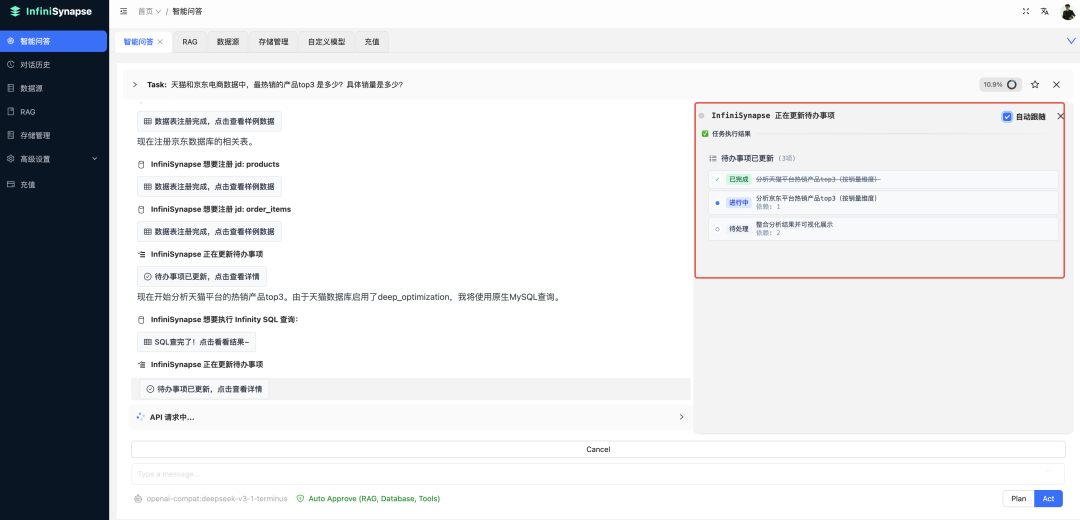The width and height of the screenshot is (1080, 520).
Task: Click the 进行中 status badge
Action: pyautogui.click(x=738, y=202)
